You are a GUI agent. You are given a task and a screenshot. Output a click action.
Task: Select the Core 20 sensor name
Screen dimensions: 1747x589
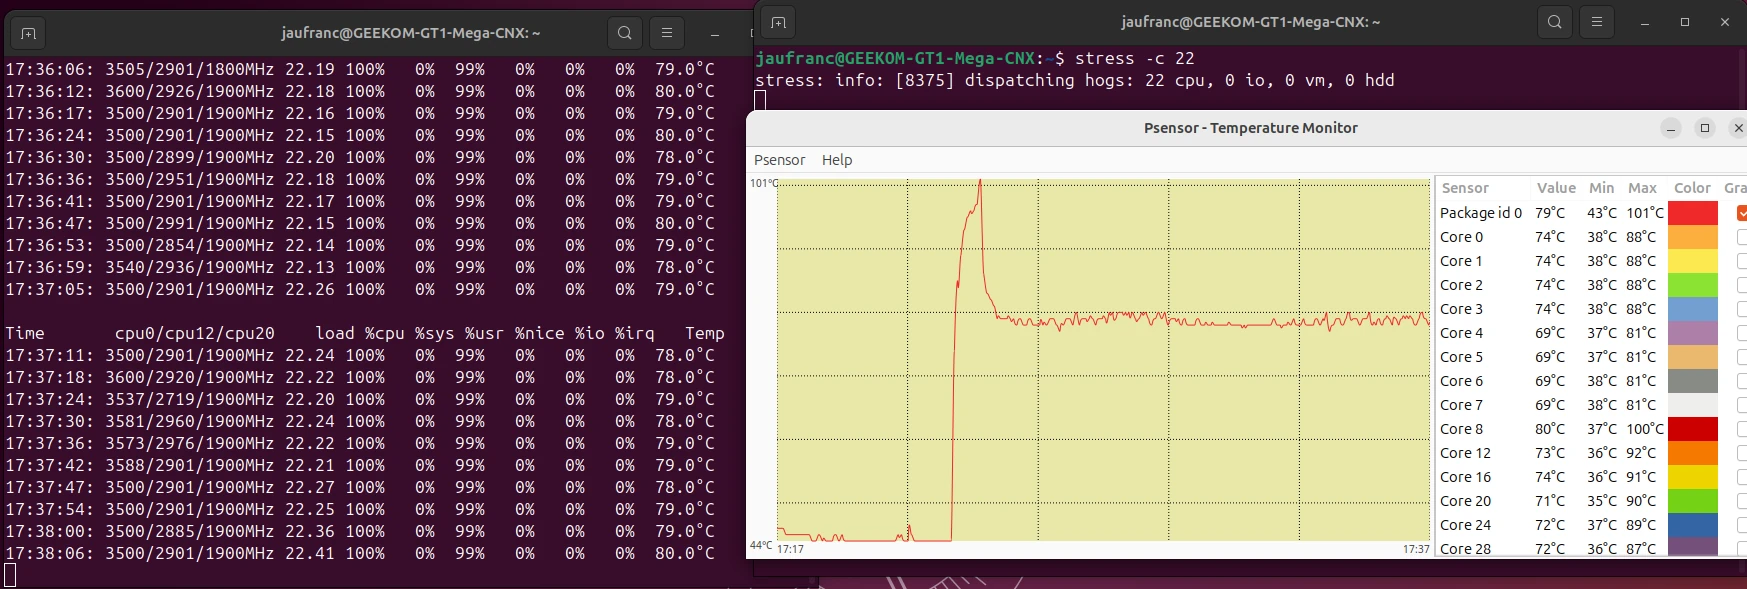click(x=1465, y=501)
